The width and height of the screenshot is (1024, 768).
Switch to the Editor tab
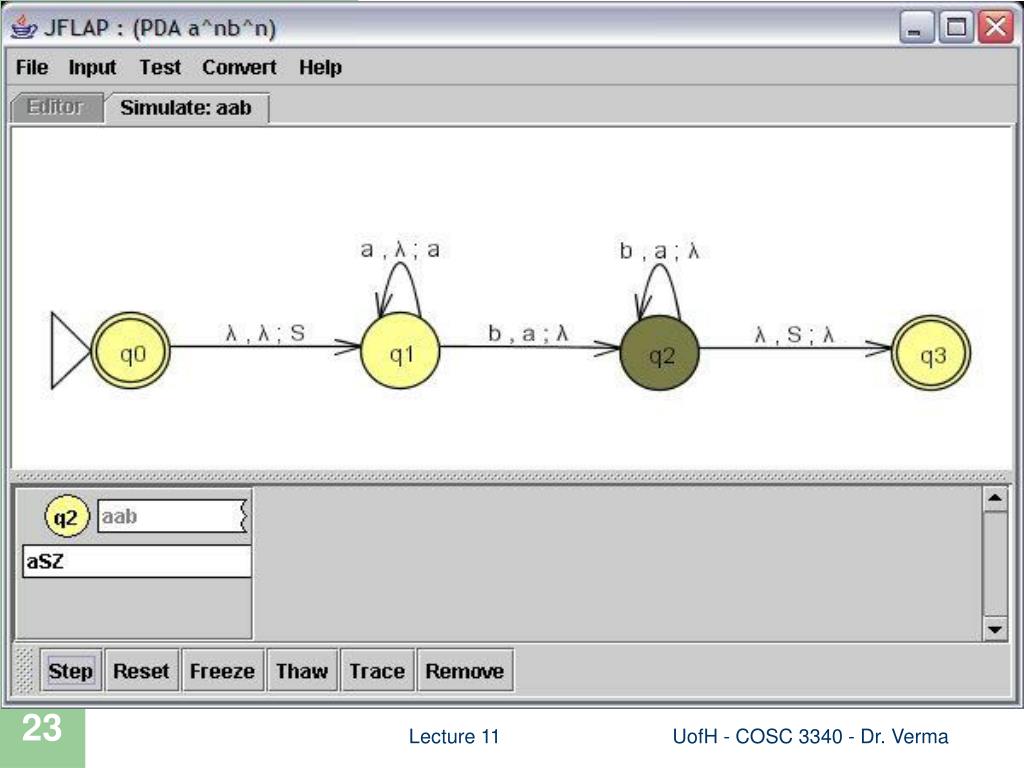[56, 107]
